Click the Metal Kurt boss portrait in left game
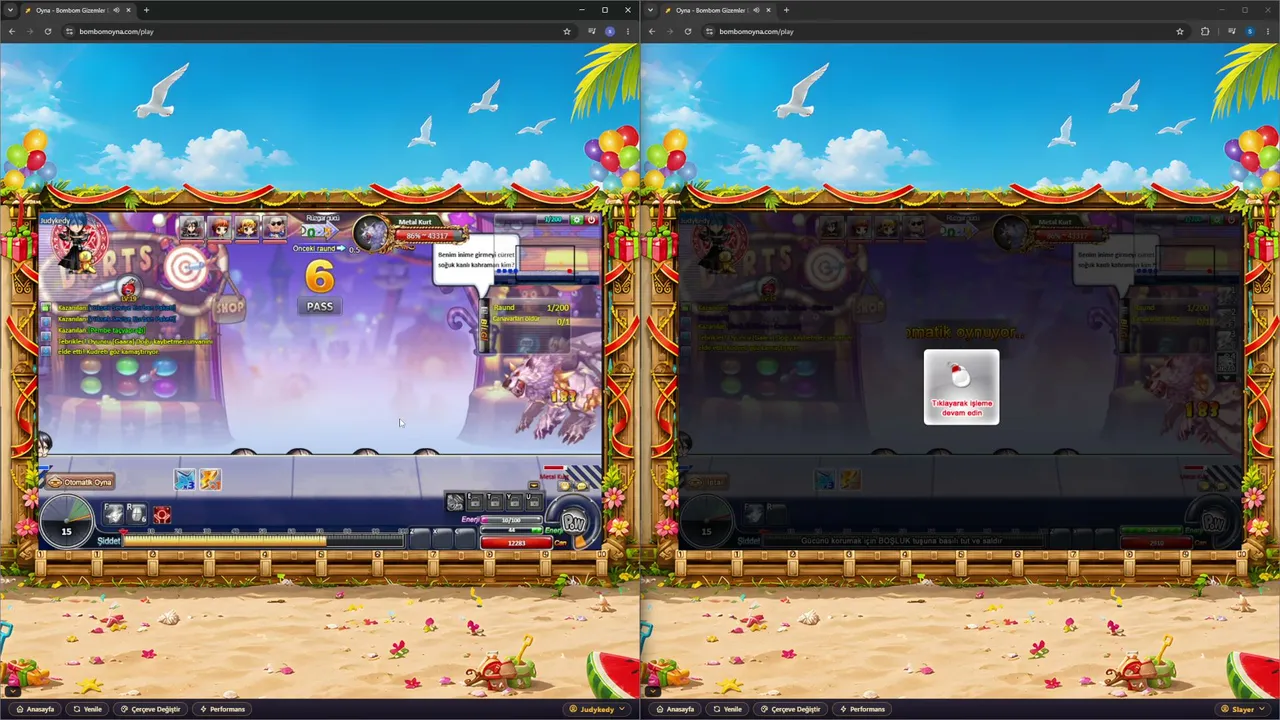This screenshot has width=1280, height=720. 371,233
